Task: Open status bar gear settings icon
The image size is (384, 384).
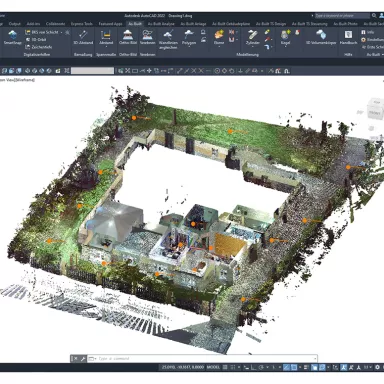Action: (377, 367)
